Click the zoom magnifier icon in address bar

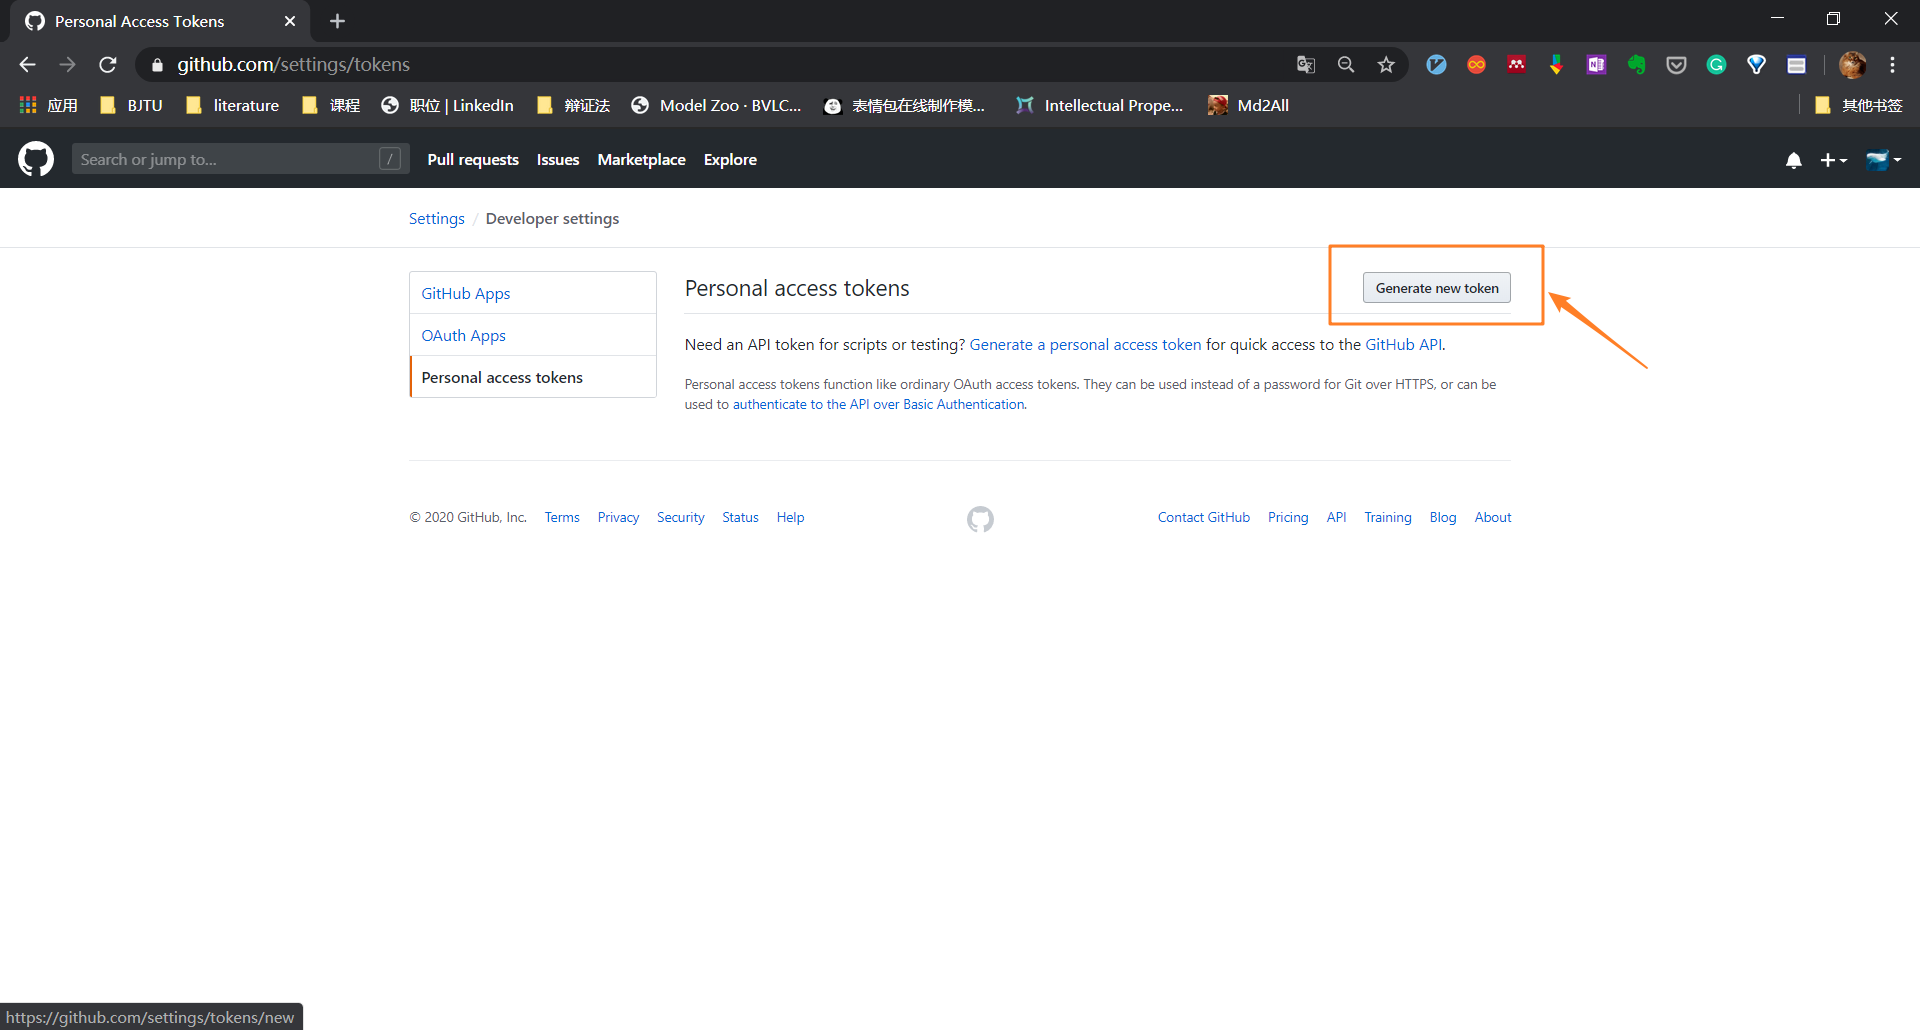(x=1346, y=65)
